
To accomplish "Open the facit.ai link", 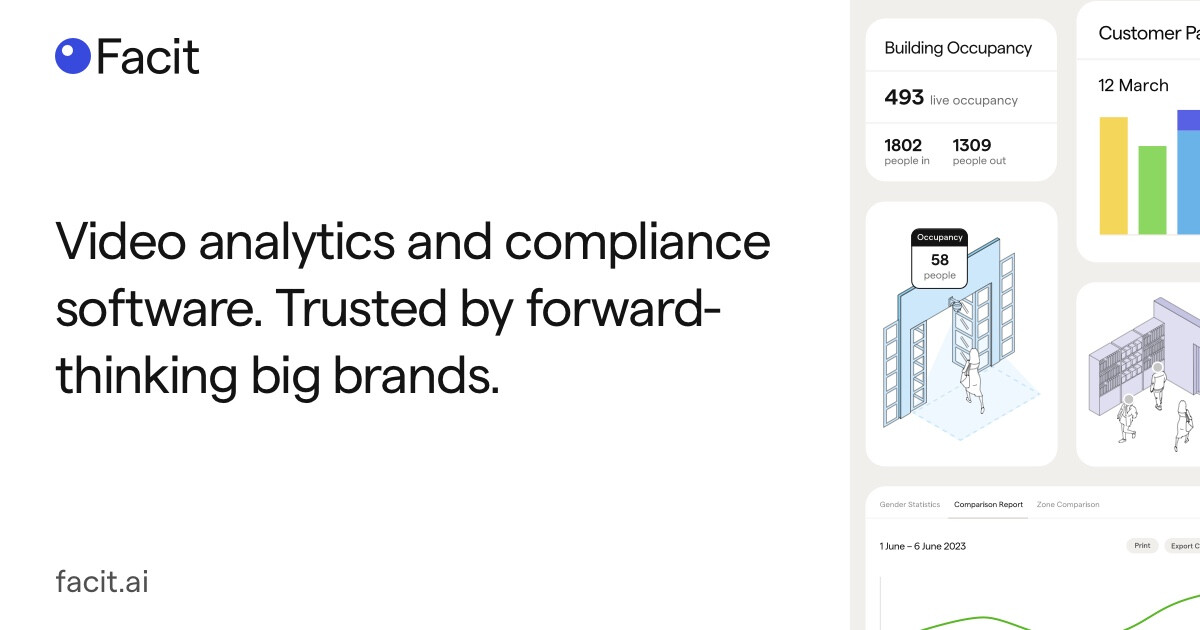I will (x=102, y=582).
